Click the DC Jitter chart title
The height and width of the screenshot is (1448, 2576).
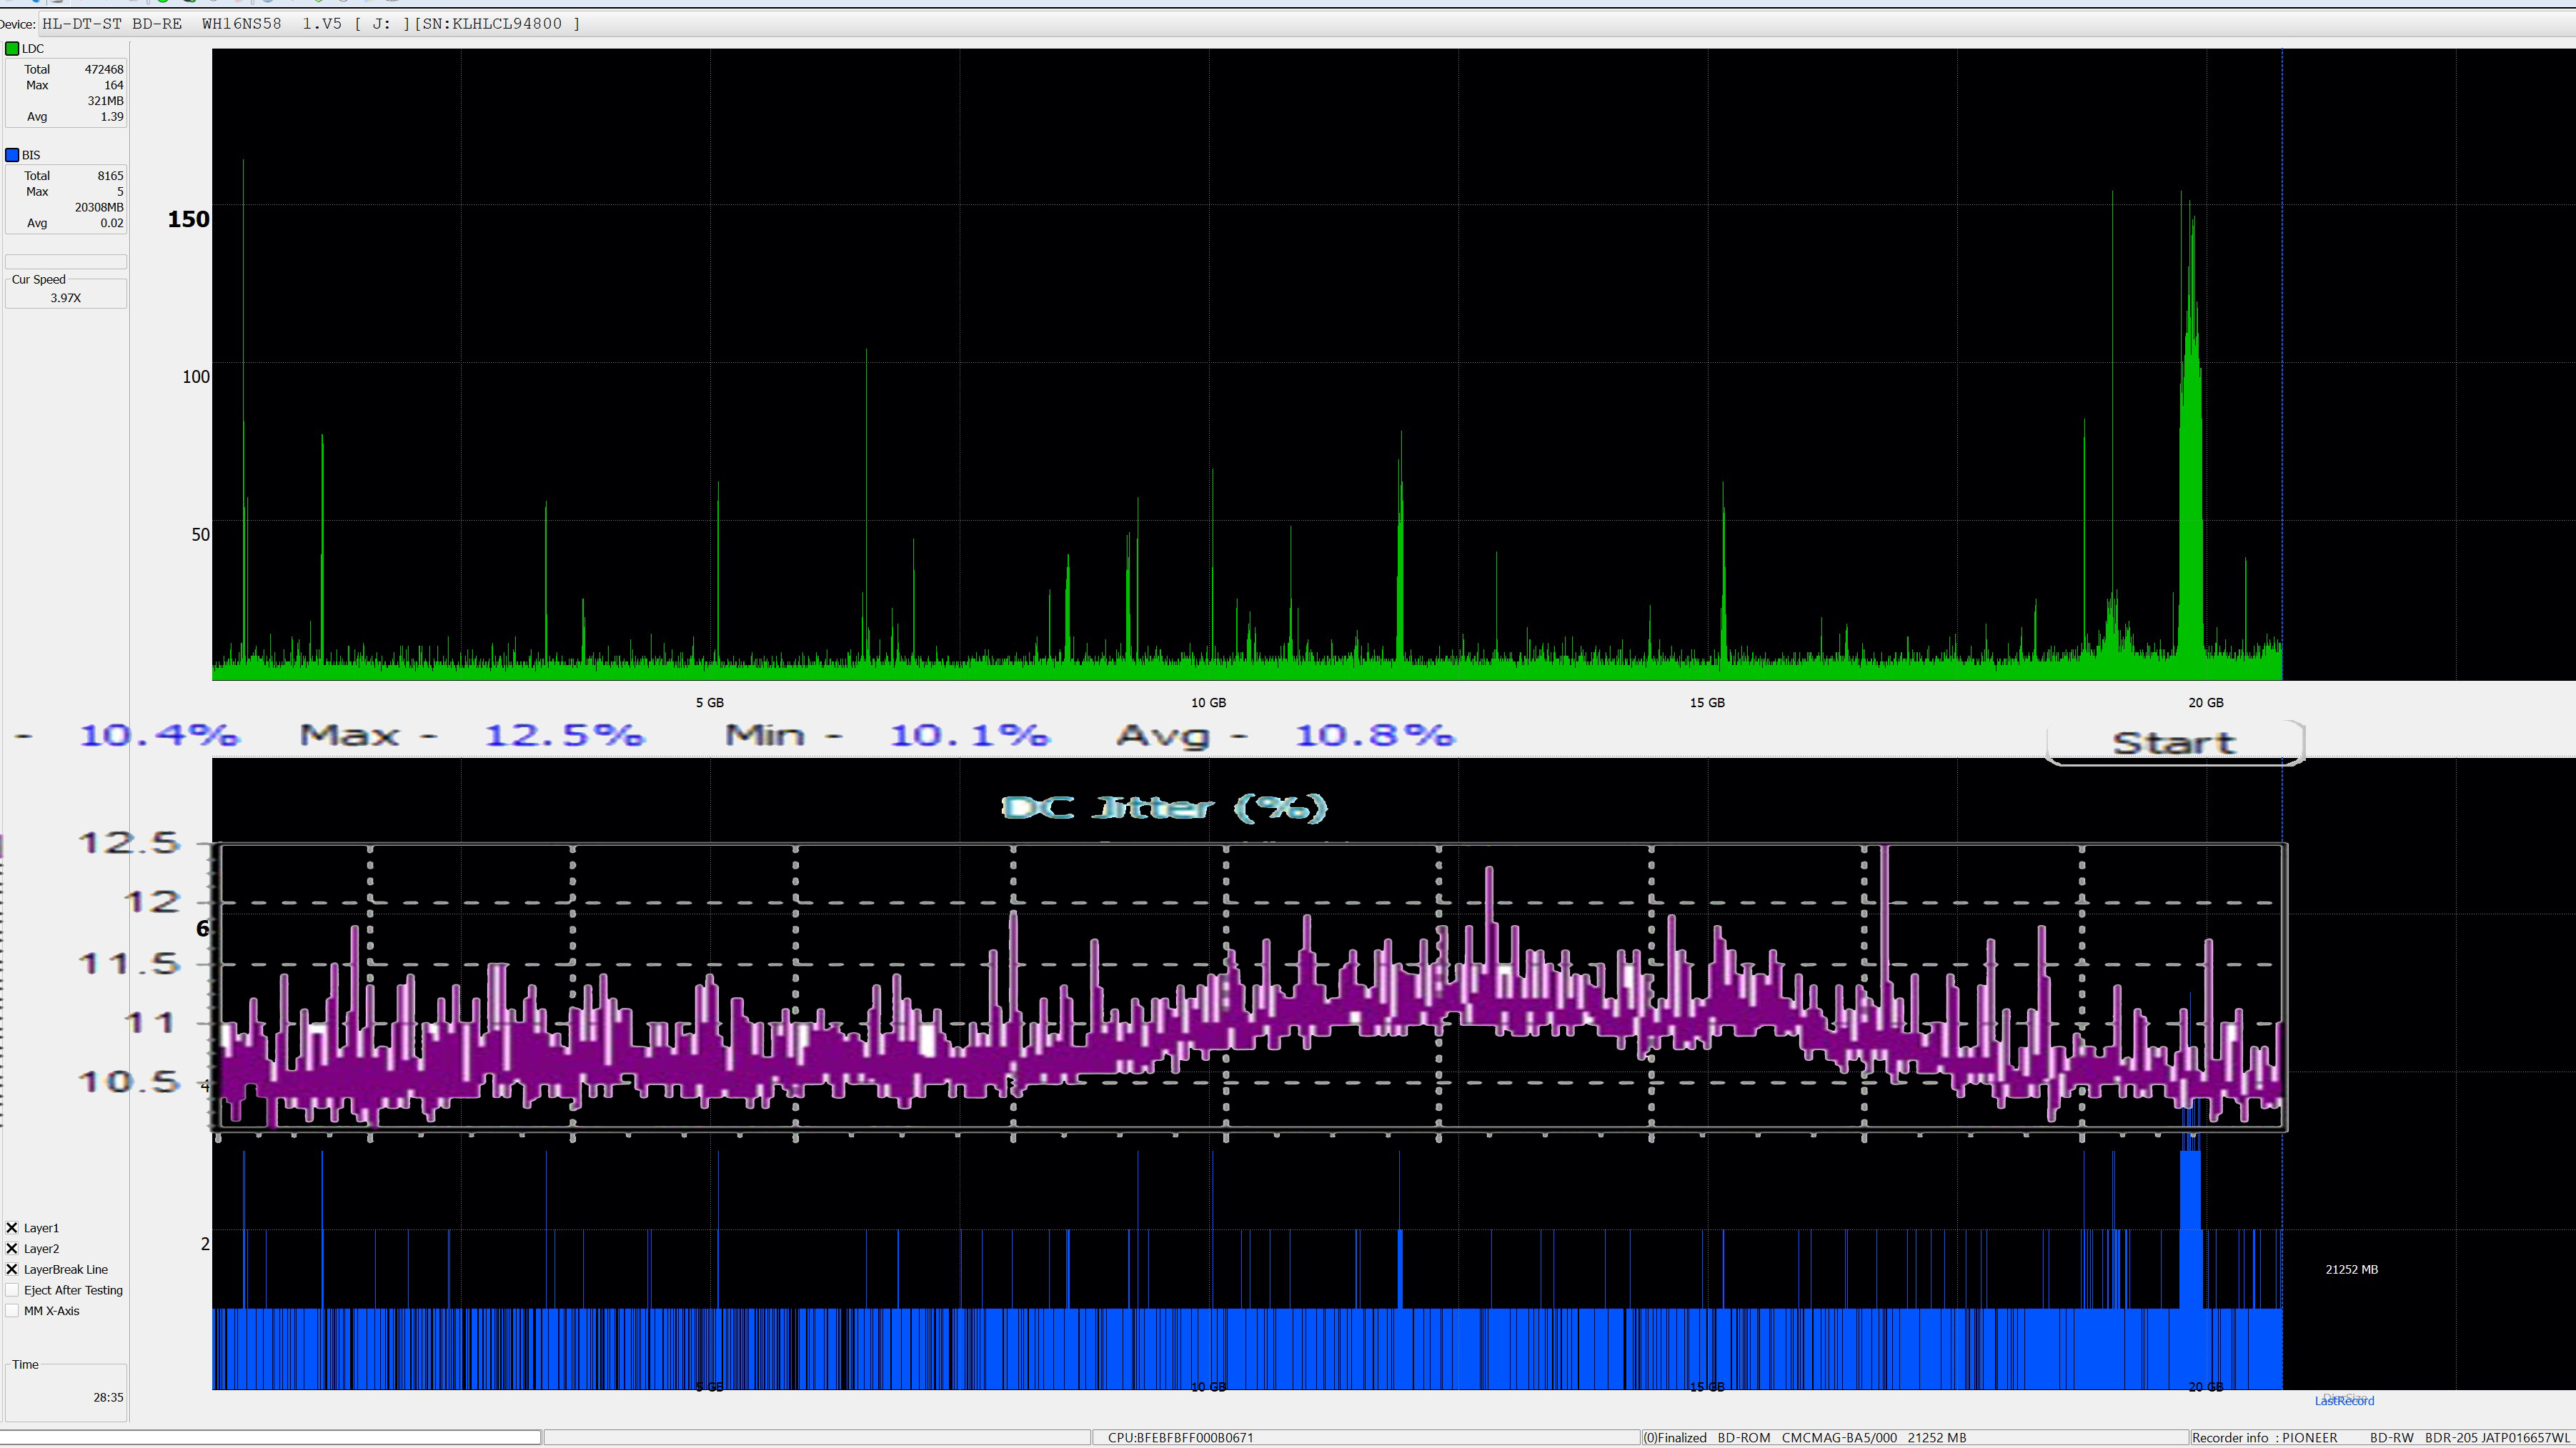point(1163,808)
